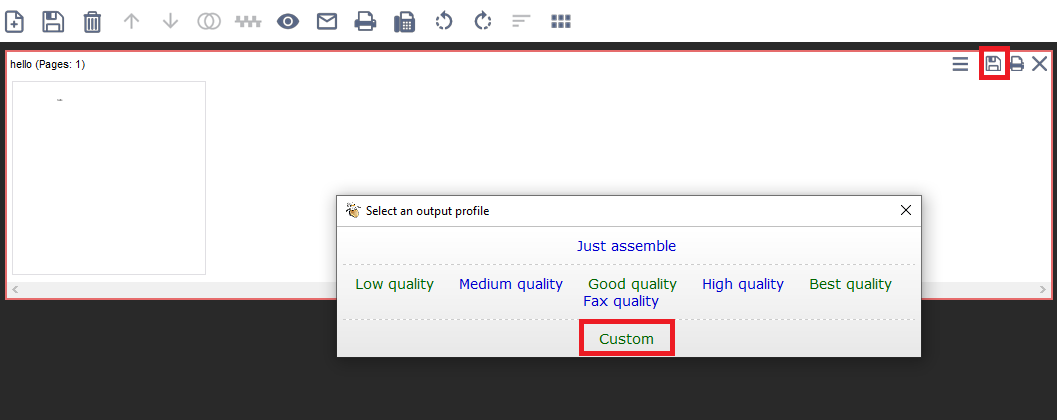This screenshot has width=1057, height=420.
Task: Click the eye preview icon
Action: [288, 22]
